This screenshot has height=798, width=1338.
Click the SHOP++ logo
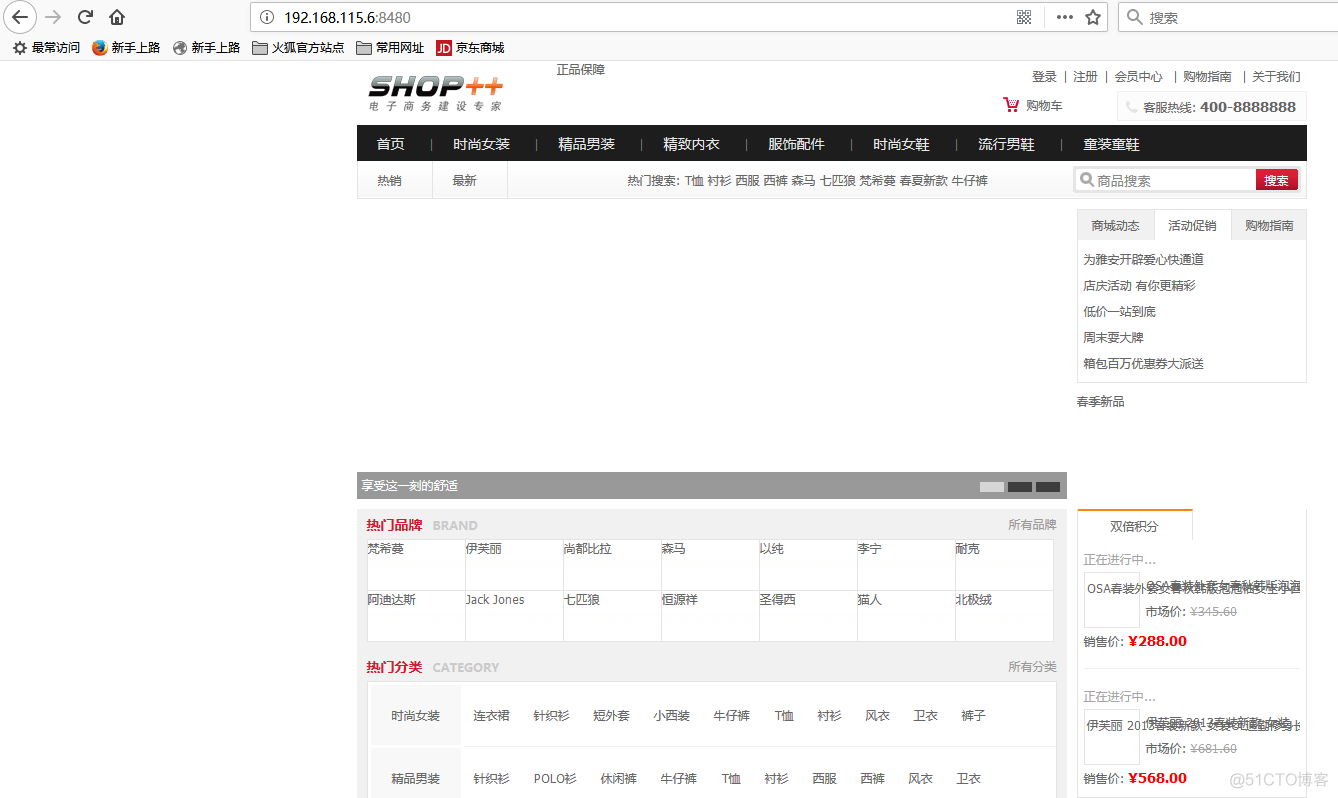click(436, 92)
